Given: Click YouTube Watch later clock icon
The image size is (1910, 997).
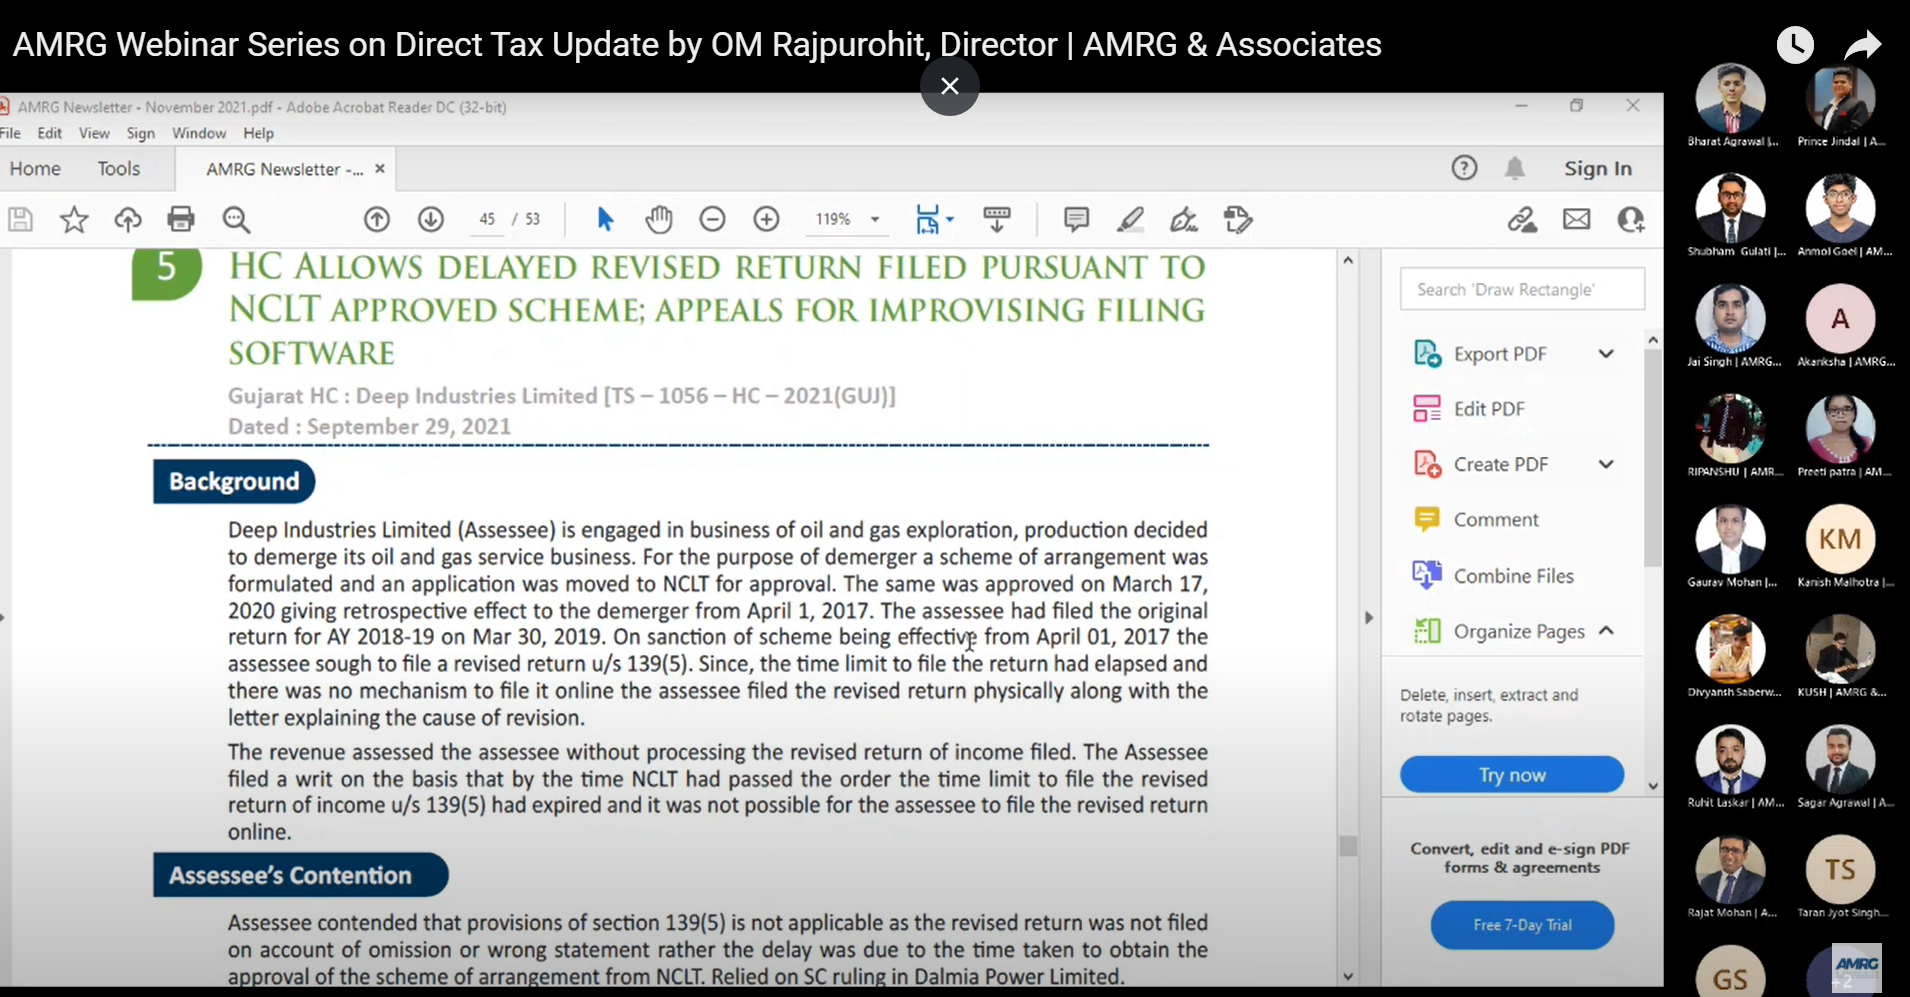Looking at the screenshot, I should pos(1795,44).
